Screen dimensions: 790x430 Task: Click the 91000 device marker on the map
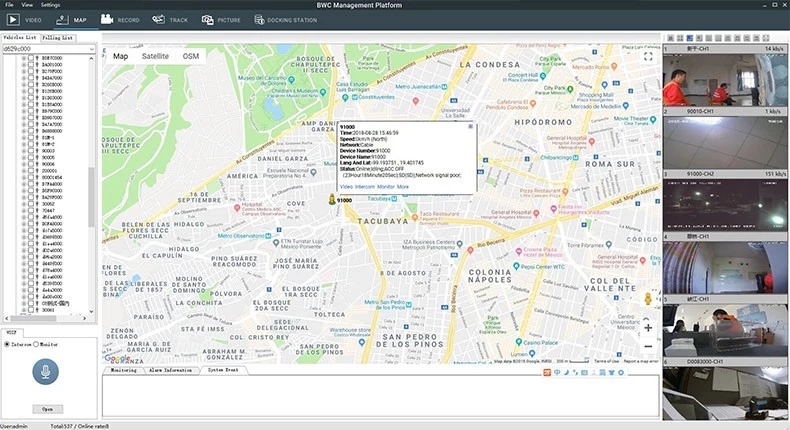332,199
